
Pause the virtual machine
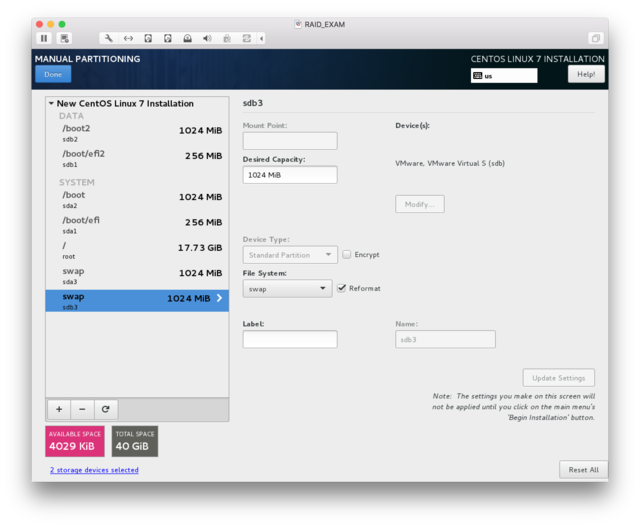pos(44,38)
